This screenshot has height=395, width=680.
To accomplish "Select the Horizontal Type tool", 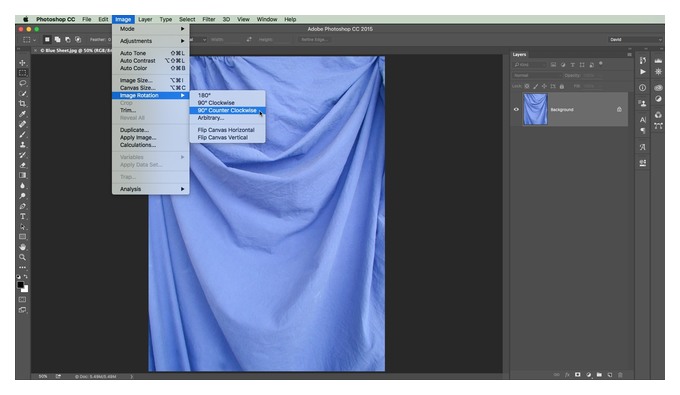I will tap(23, 216).
